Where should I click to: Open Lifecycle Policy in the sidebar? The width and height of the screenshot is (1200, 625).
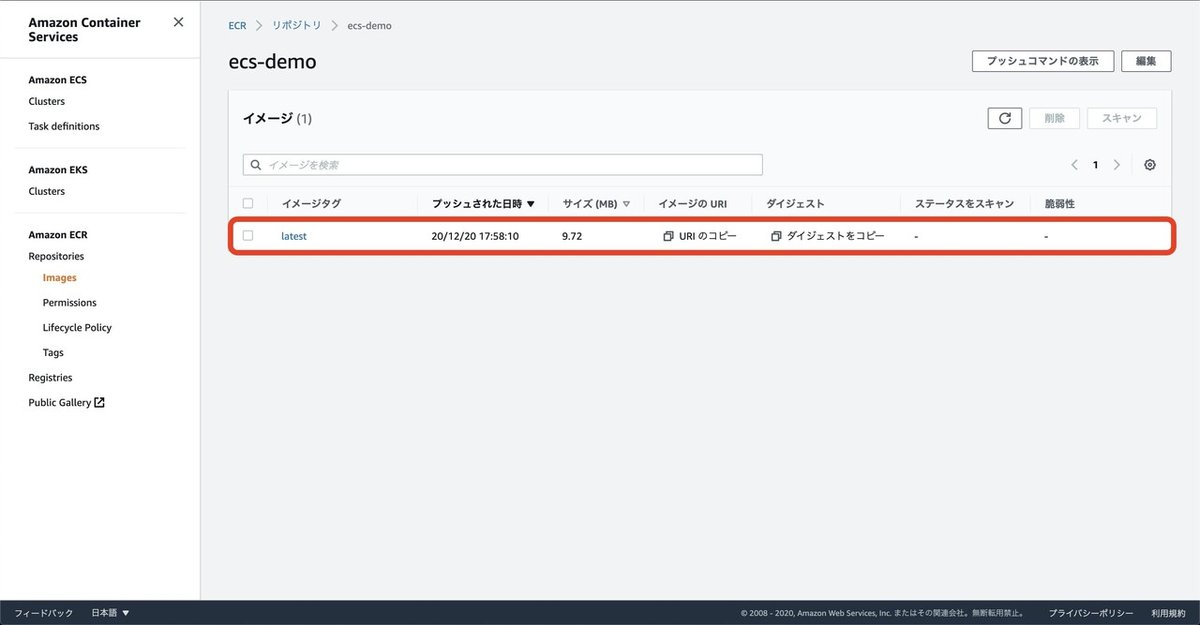coord(77,328)
